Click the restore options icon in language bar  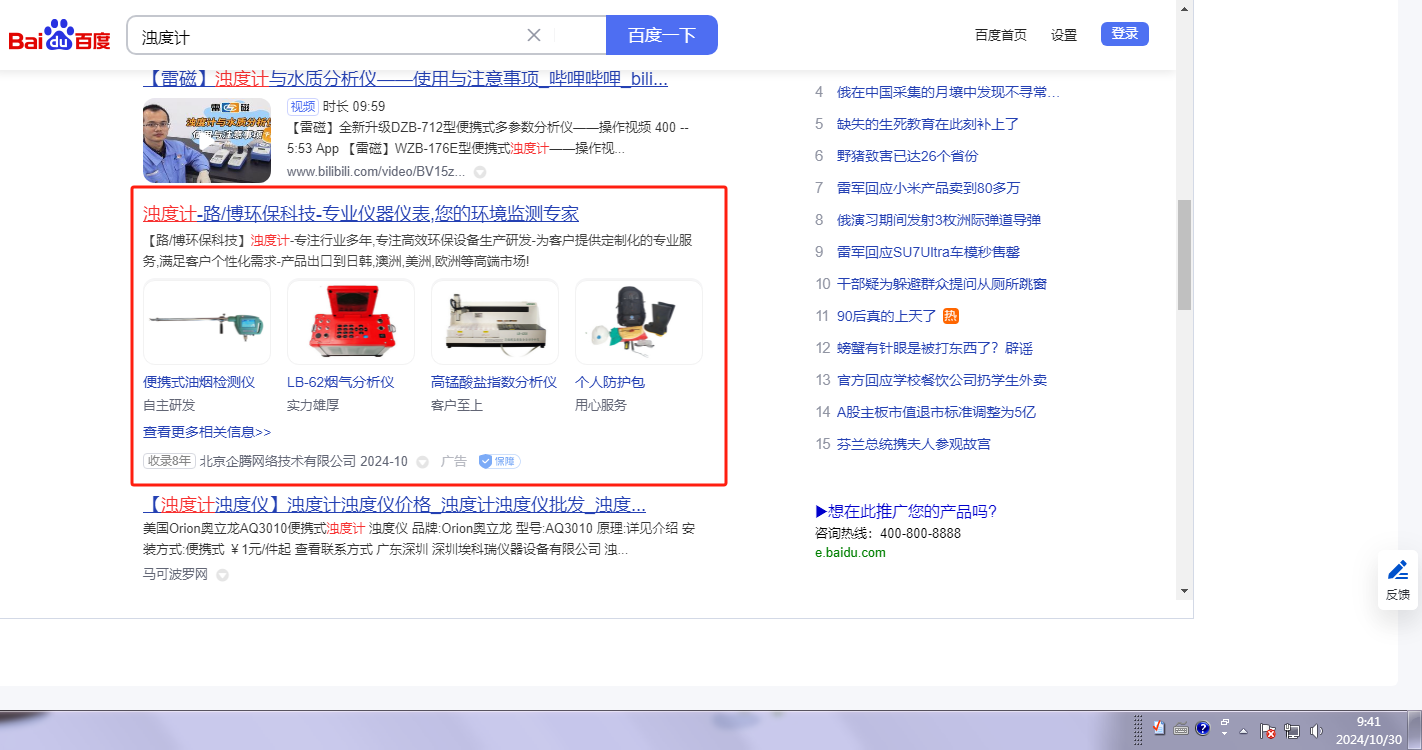tap(1224, 721)
